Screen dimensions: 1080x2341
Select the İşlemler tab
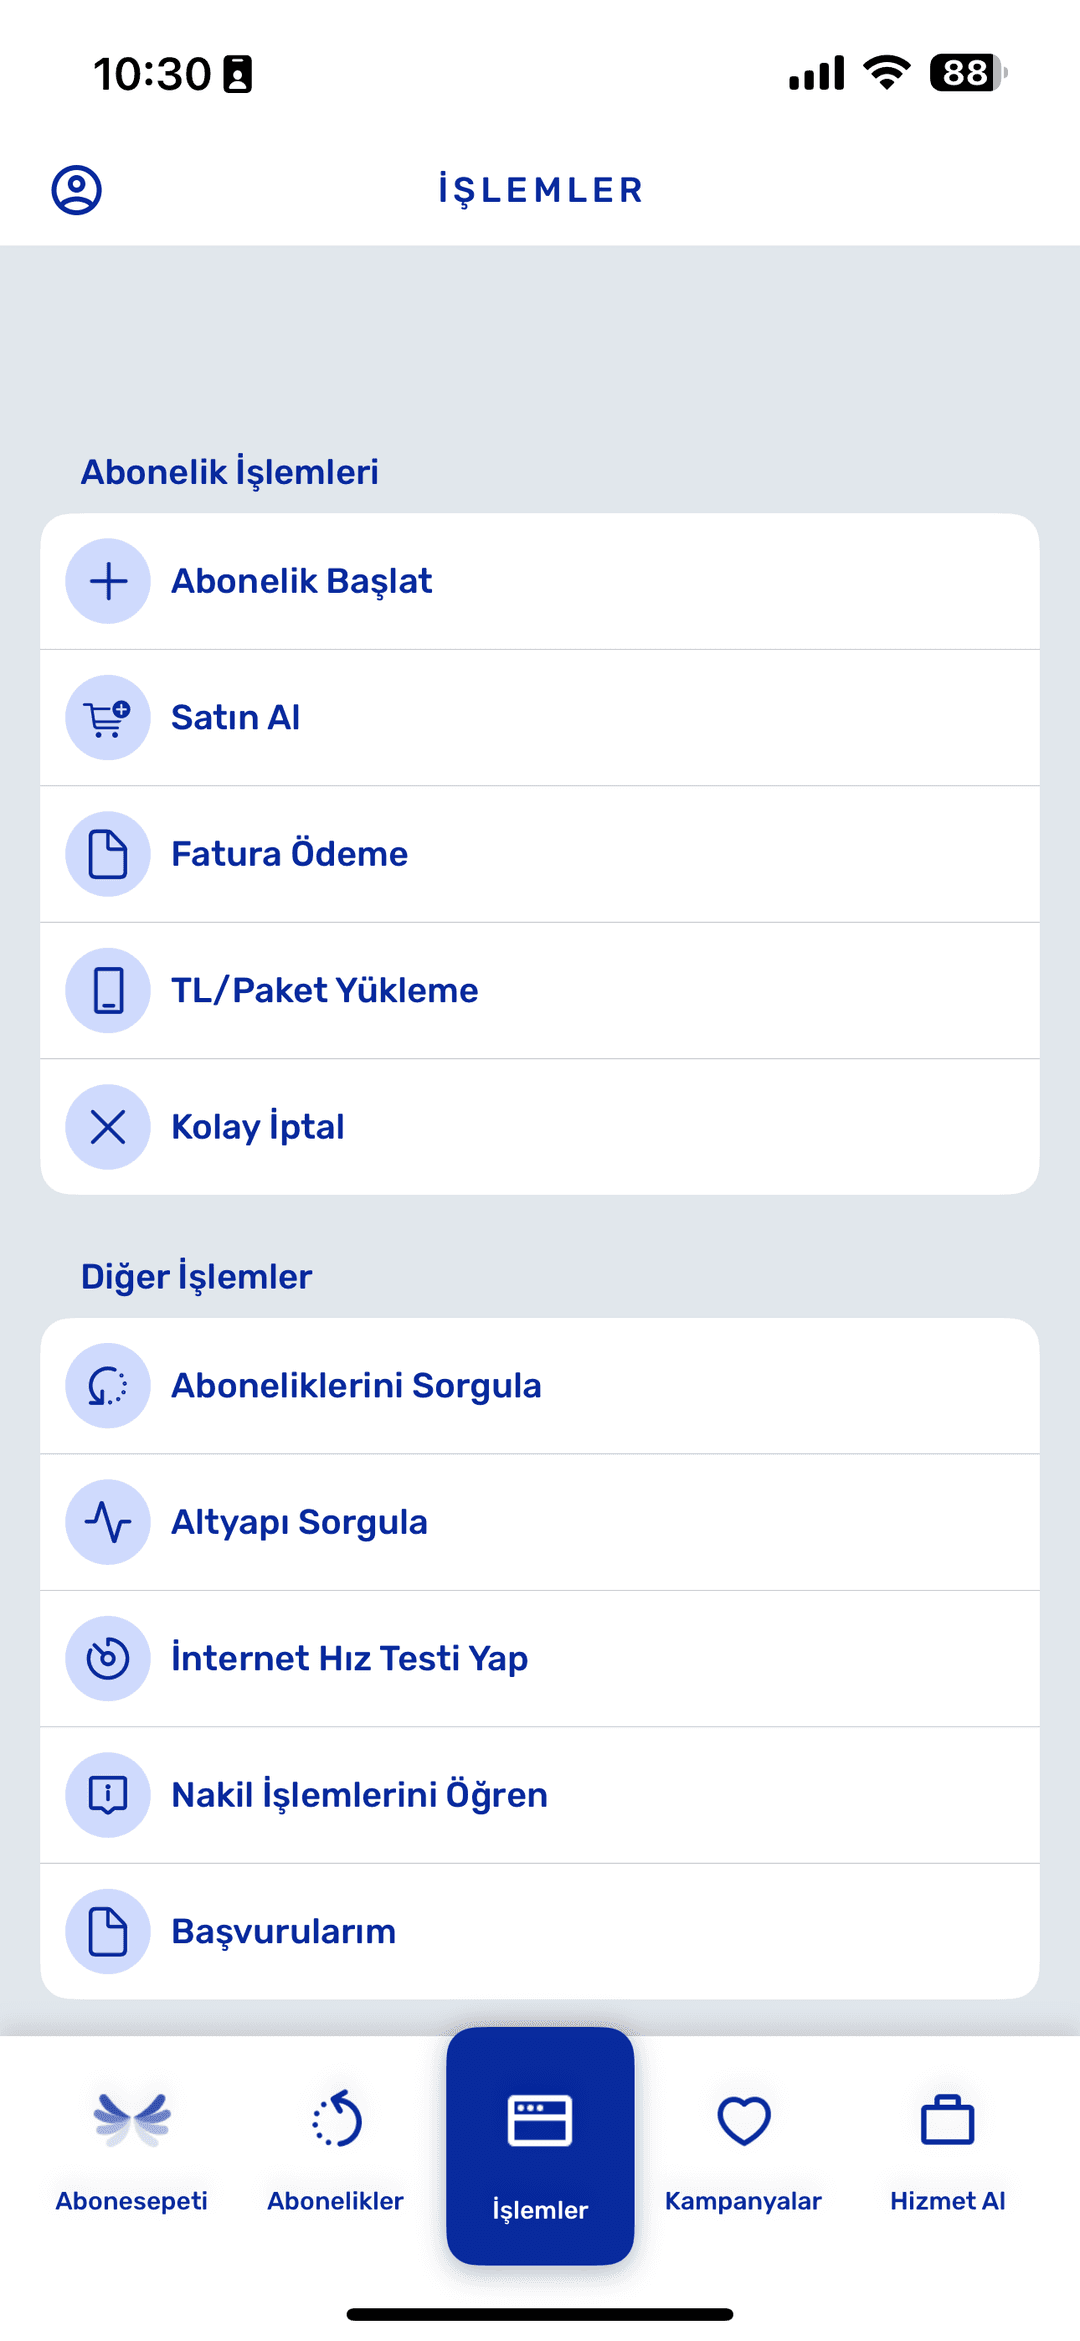click(540, 2146)
